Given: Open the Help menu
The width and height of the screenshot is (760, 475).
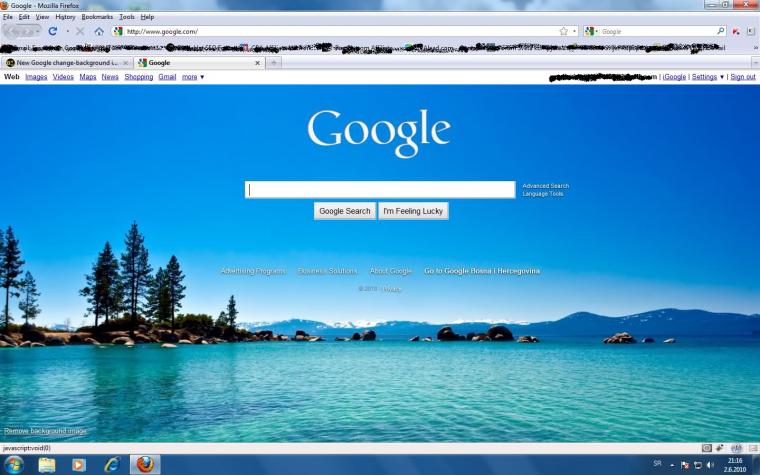Looking at the screenshot, I should pyautogui.click(x=147, y=17).
